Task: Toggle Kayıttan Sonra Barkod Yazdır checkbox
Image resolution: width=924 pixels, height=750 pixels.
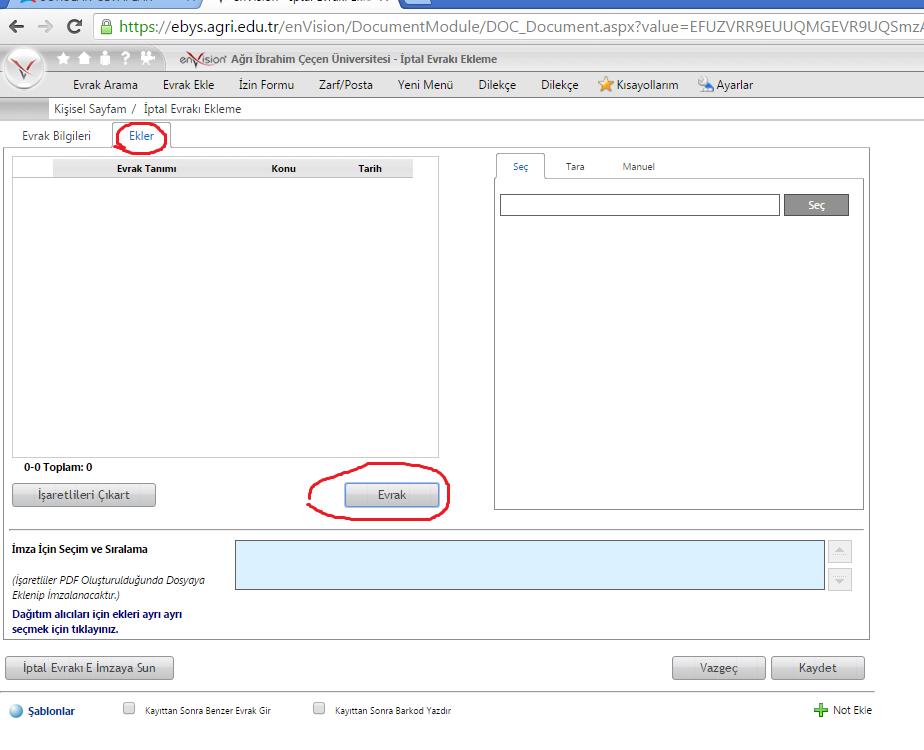Action: pos(319,709)
